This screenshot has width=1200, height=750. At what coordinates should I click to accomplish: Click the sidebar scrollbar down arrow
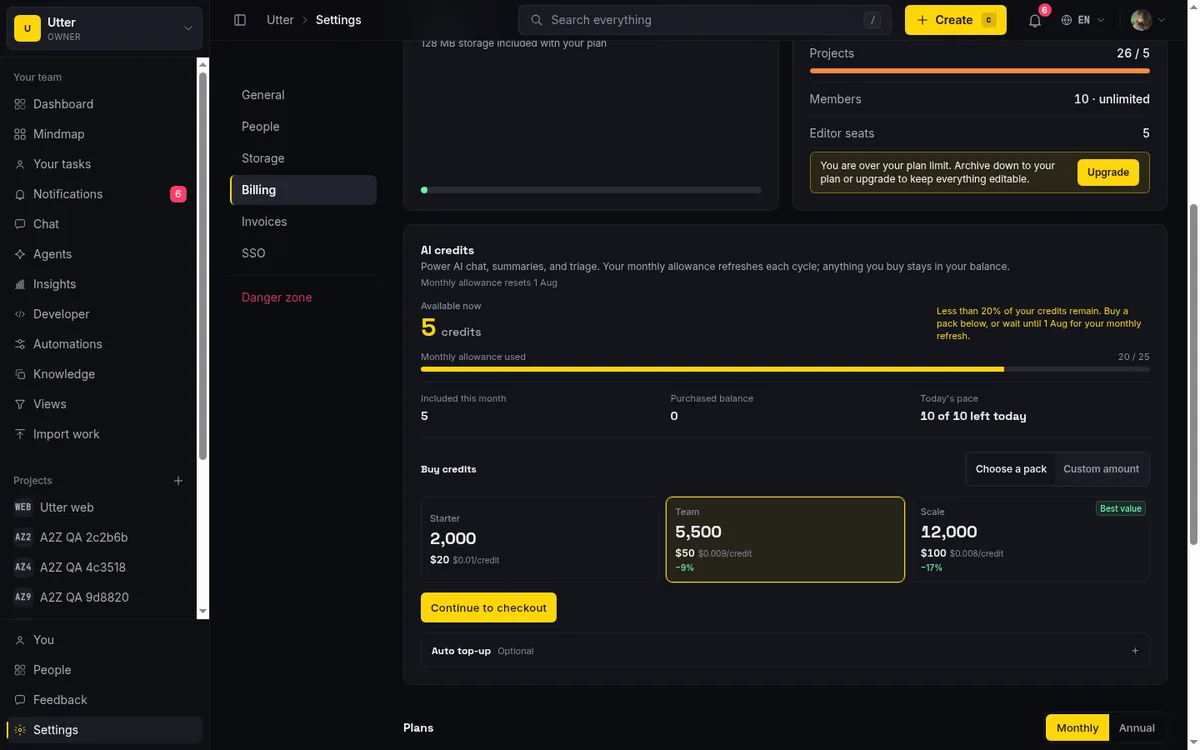[x=203, y=611]
